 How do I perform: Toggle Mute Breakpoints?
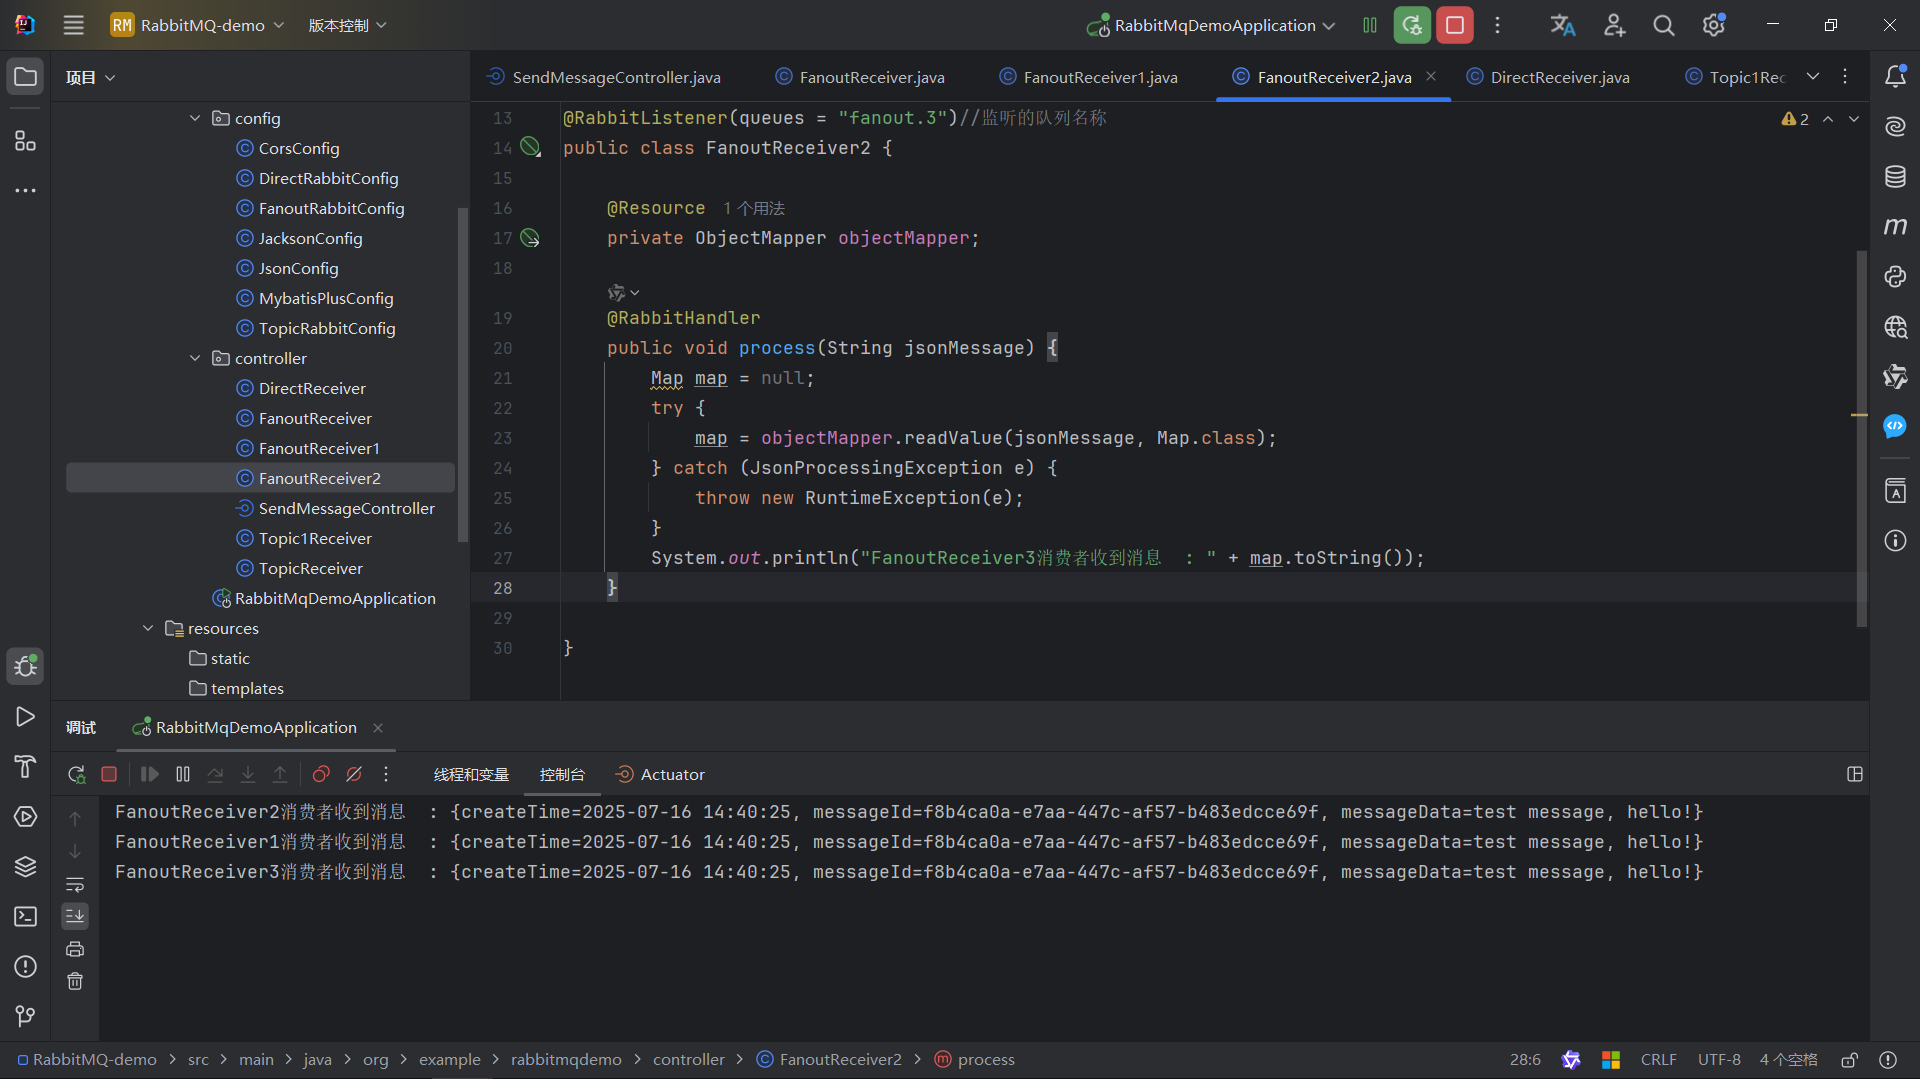(354, 774)
